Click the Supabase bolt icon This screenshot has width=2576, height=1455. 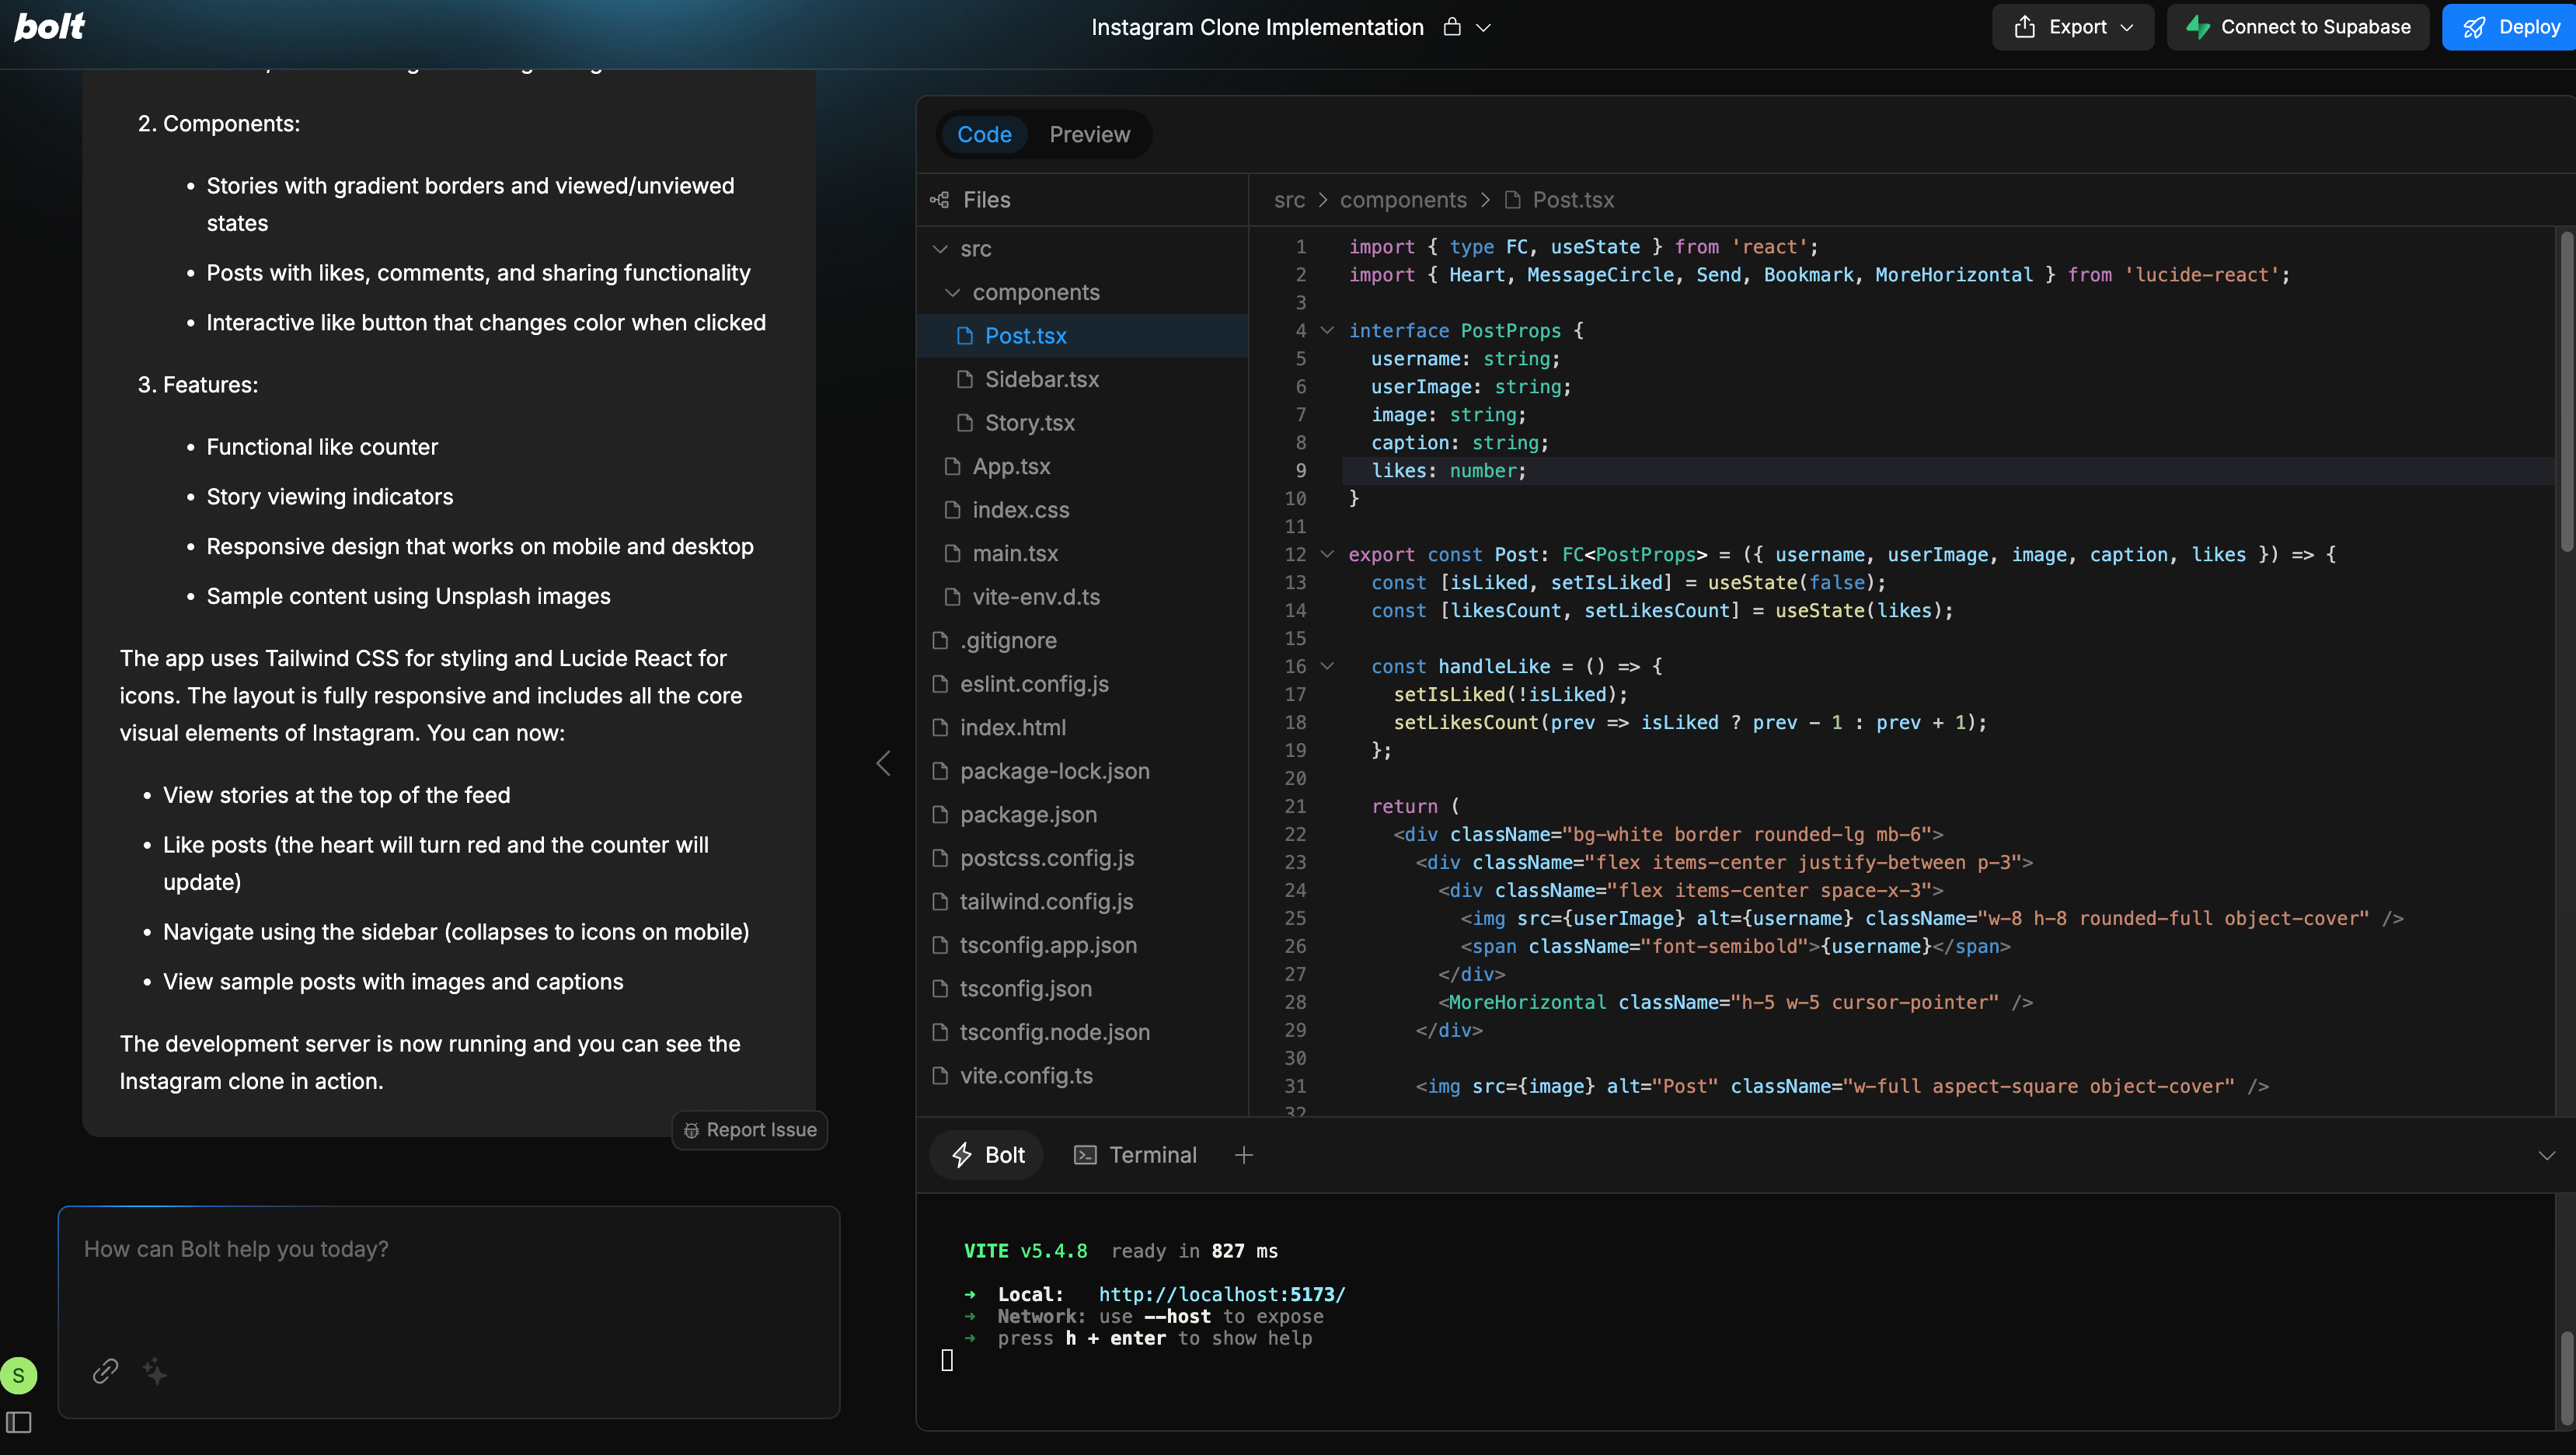pyautogui.click(x=2198, y=27)
